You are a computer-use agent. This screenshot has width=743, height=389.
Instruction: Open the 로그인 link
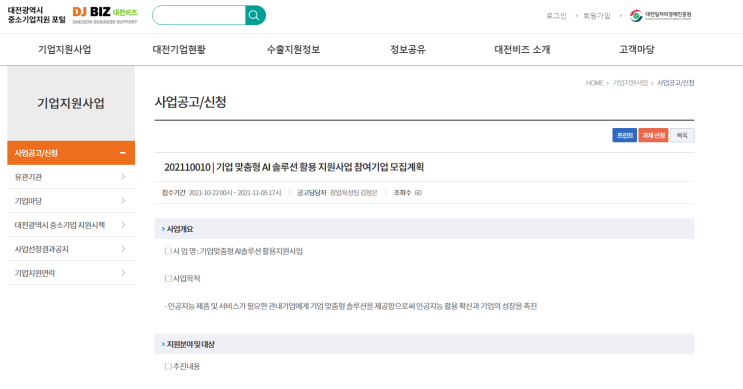(x=556, y=16)
